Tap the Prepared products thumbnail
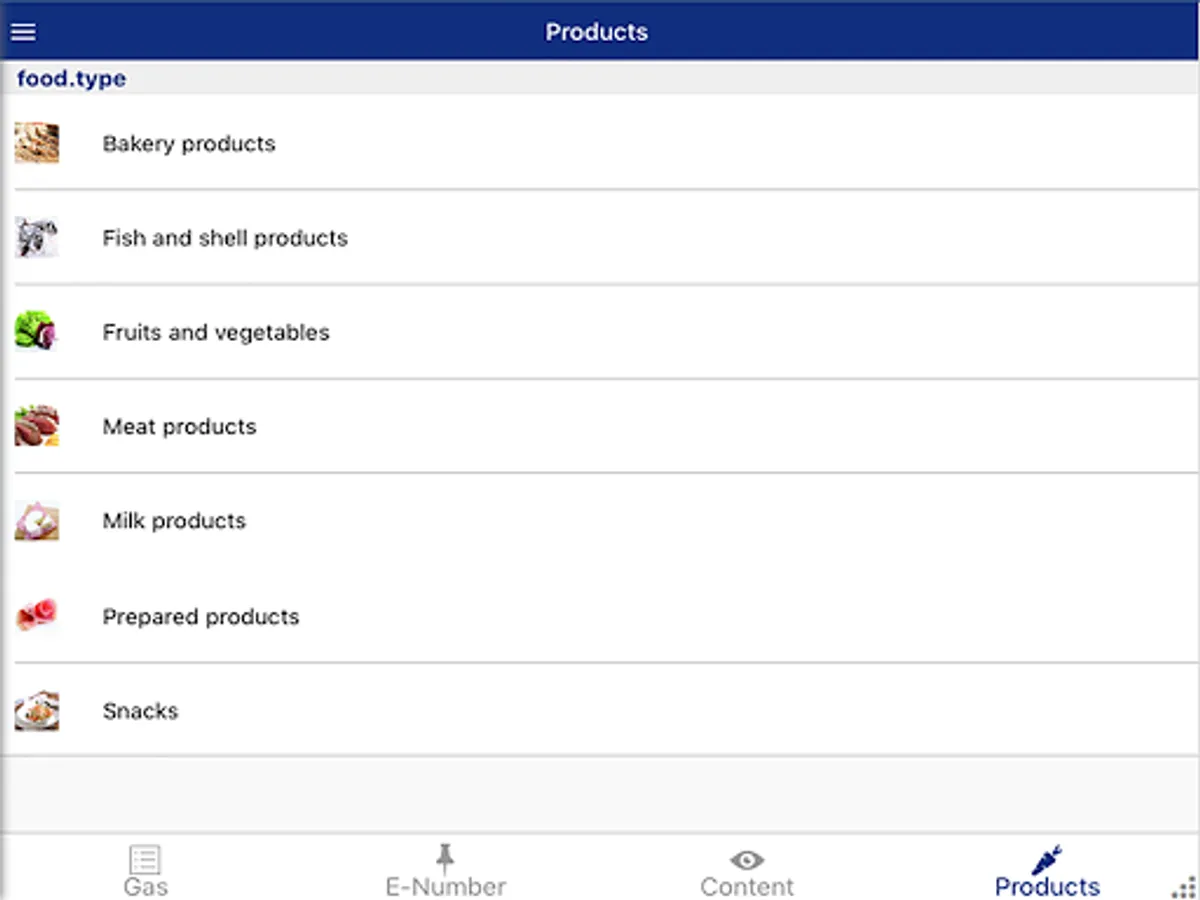This screenshot has height=900, width=1200. [x=37, y=616]
